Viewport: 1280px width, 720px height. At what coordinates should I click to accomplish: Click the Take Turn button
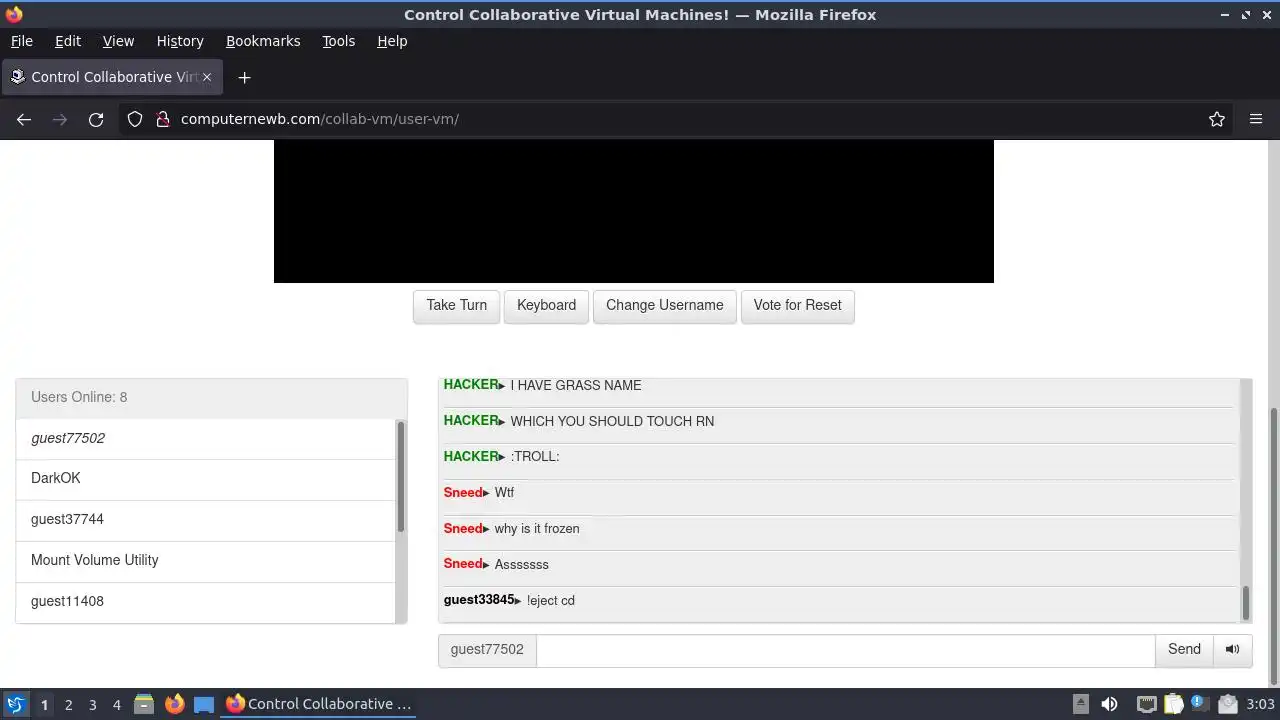pos(457,306)
